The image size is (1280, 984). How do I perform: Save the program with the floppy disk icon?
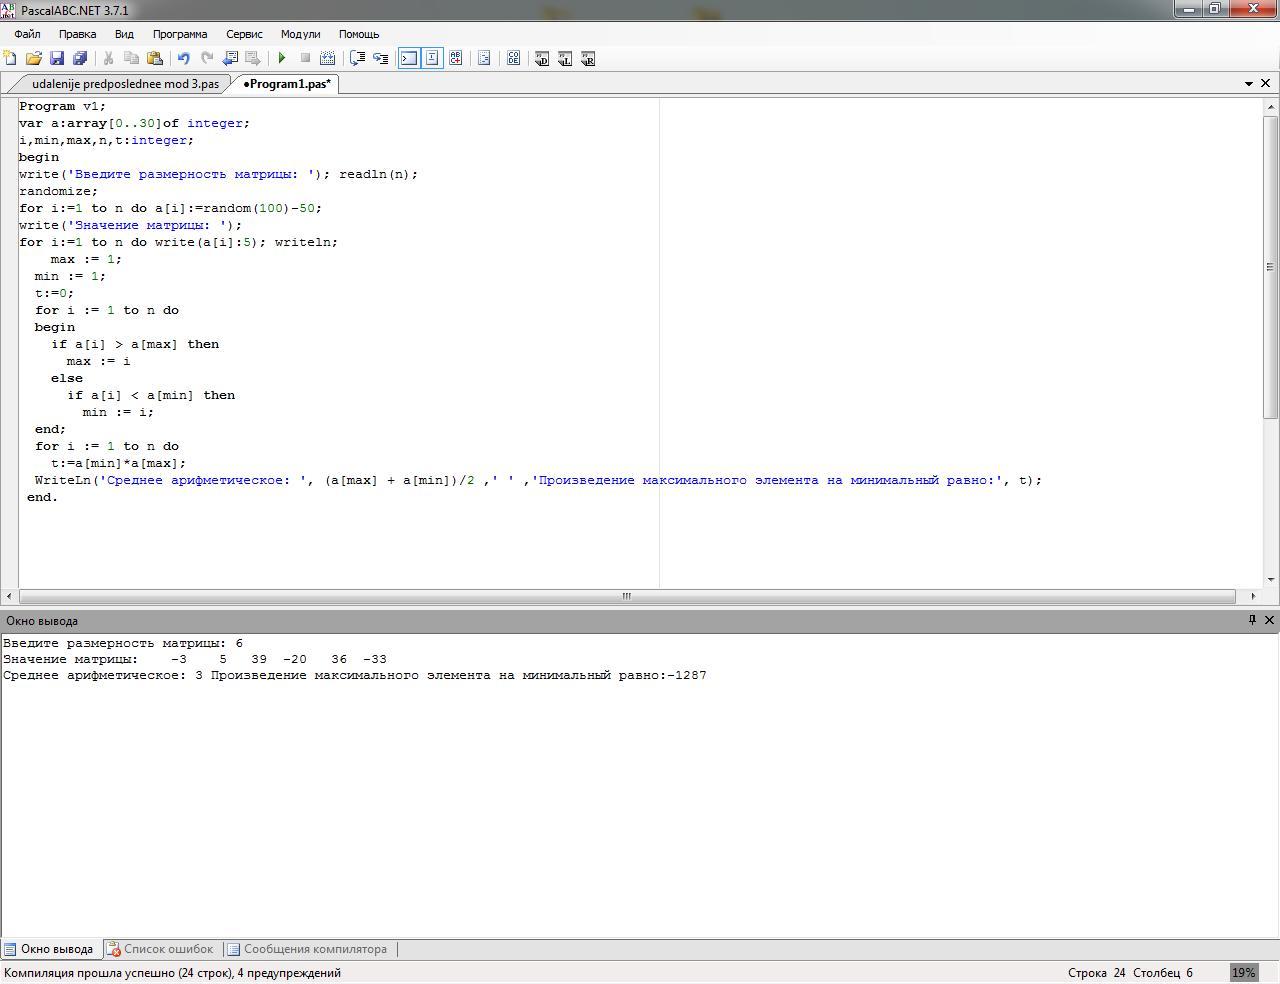[57, 58]
